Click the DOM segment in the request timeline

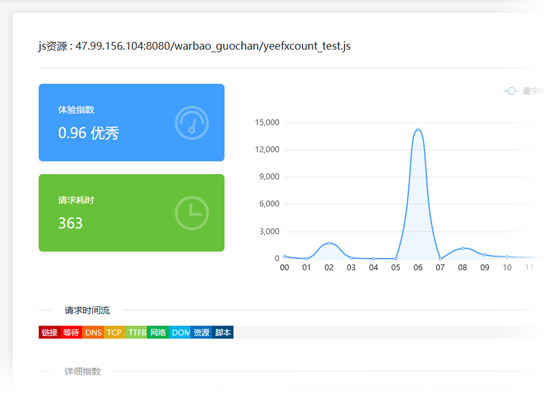pos(180,332)
